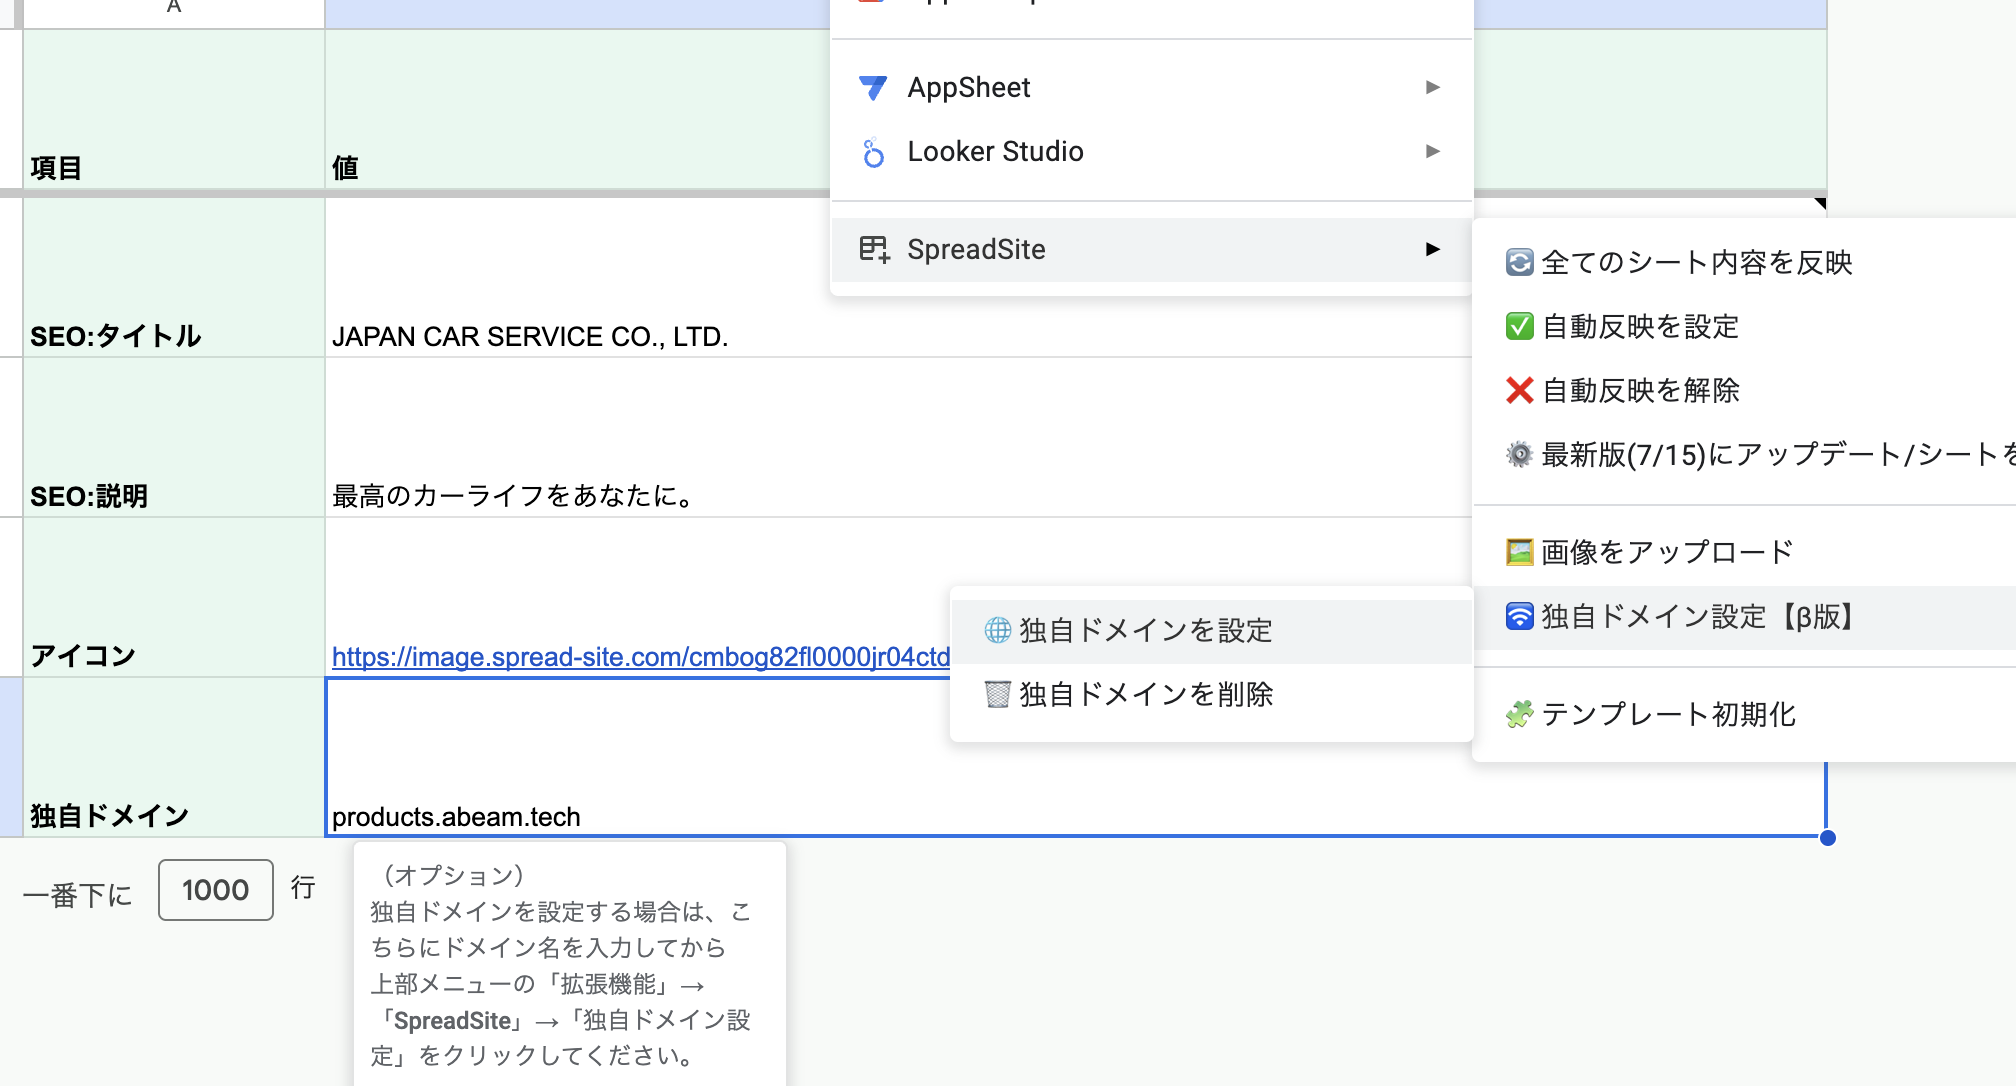Open the AppSheet menu entry
2016x1086 pixels.
pos(1152,88)
